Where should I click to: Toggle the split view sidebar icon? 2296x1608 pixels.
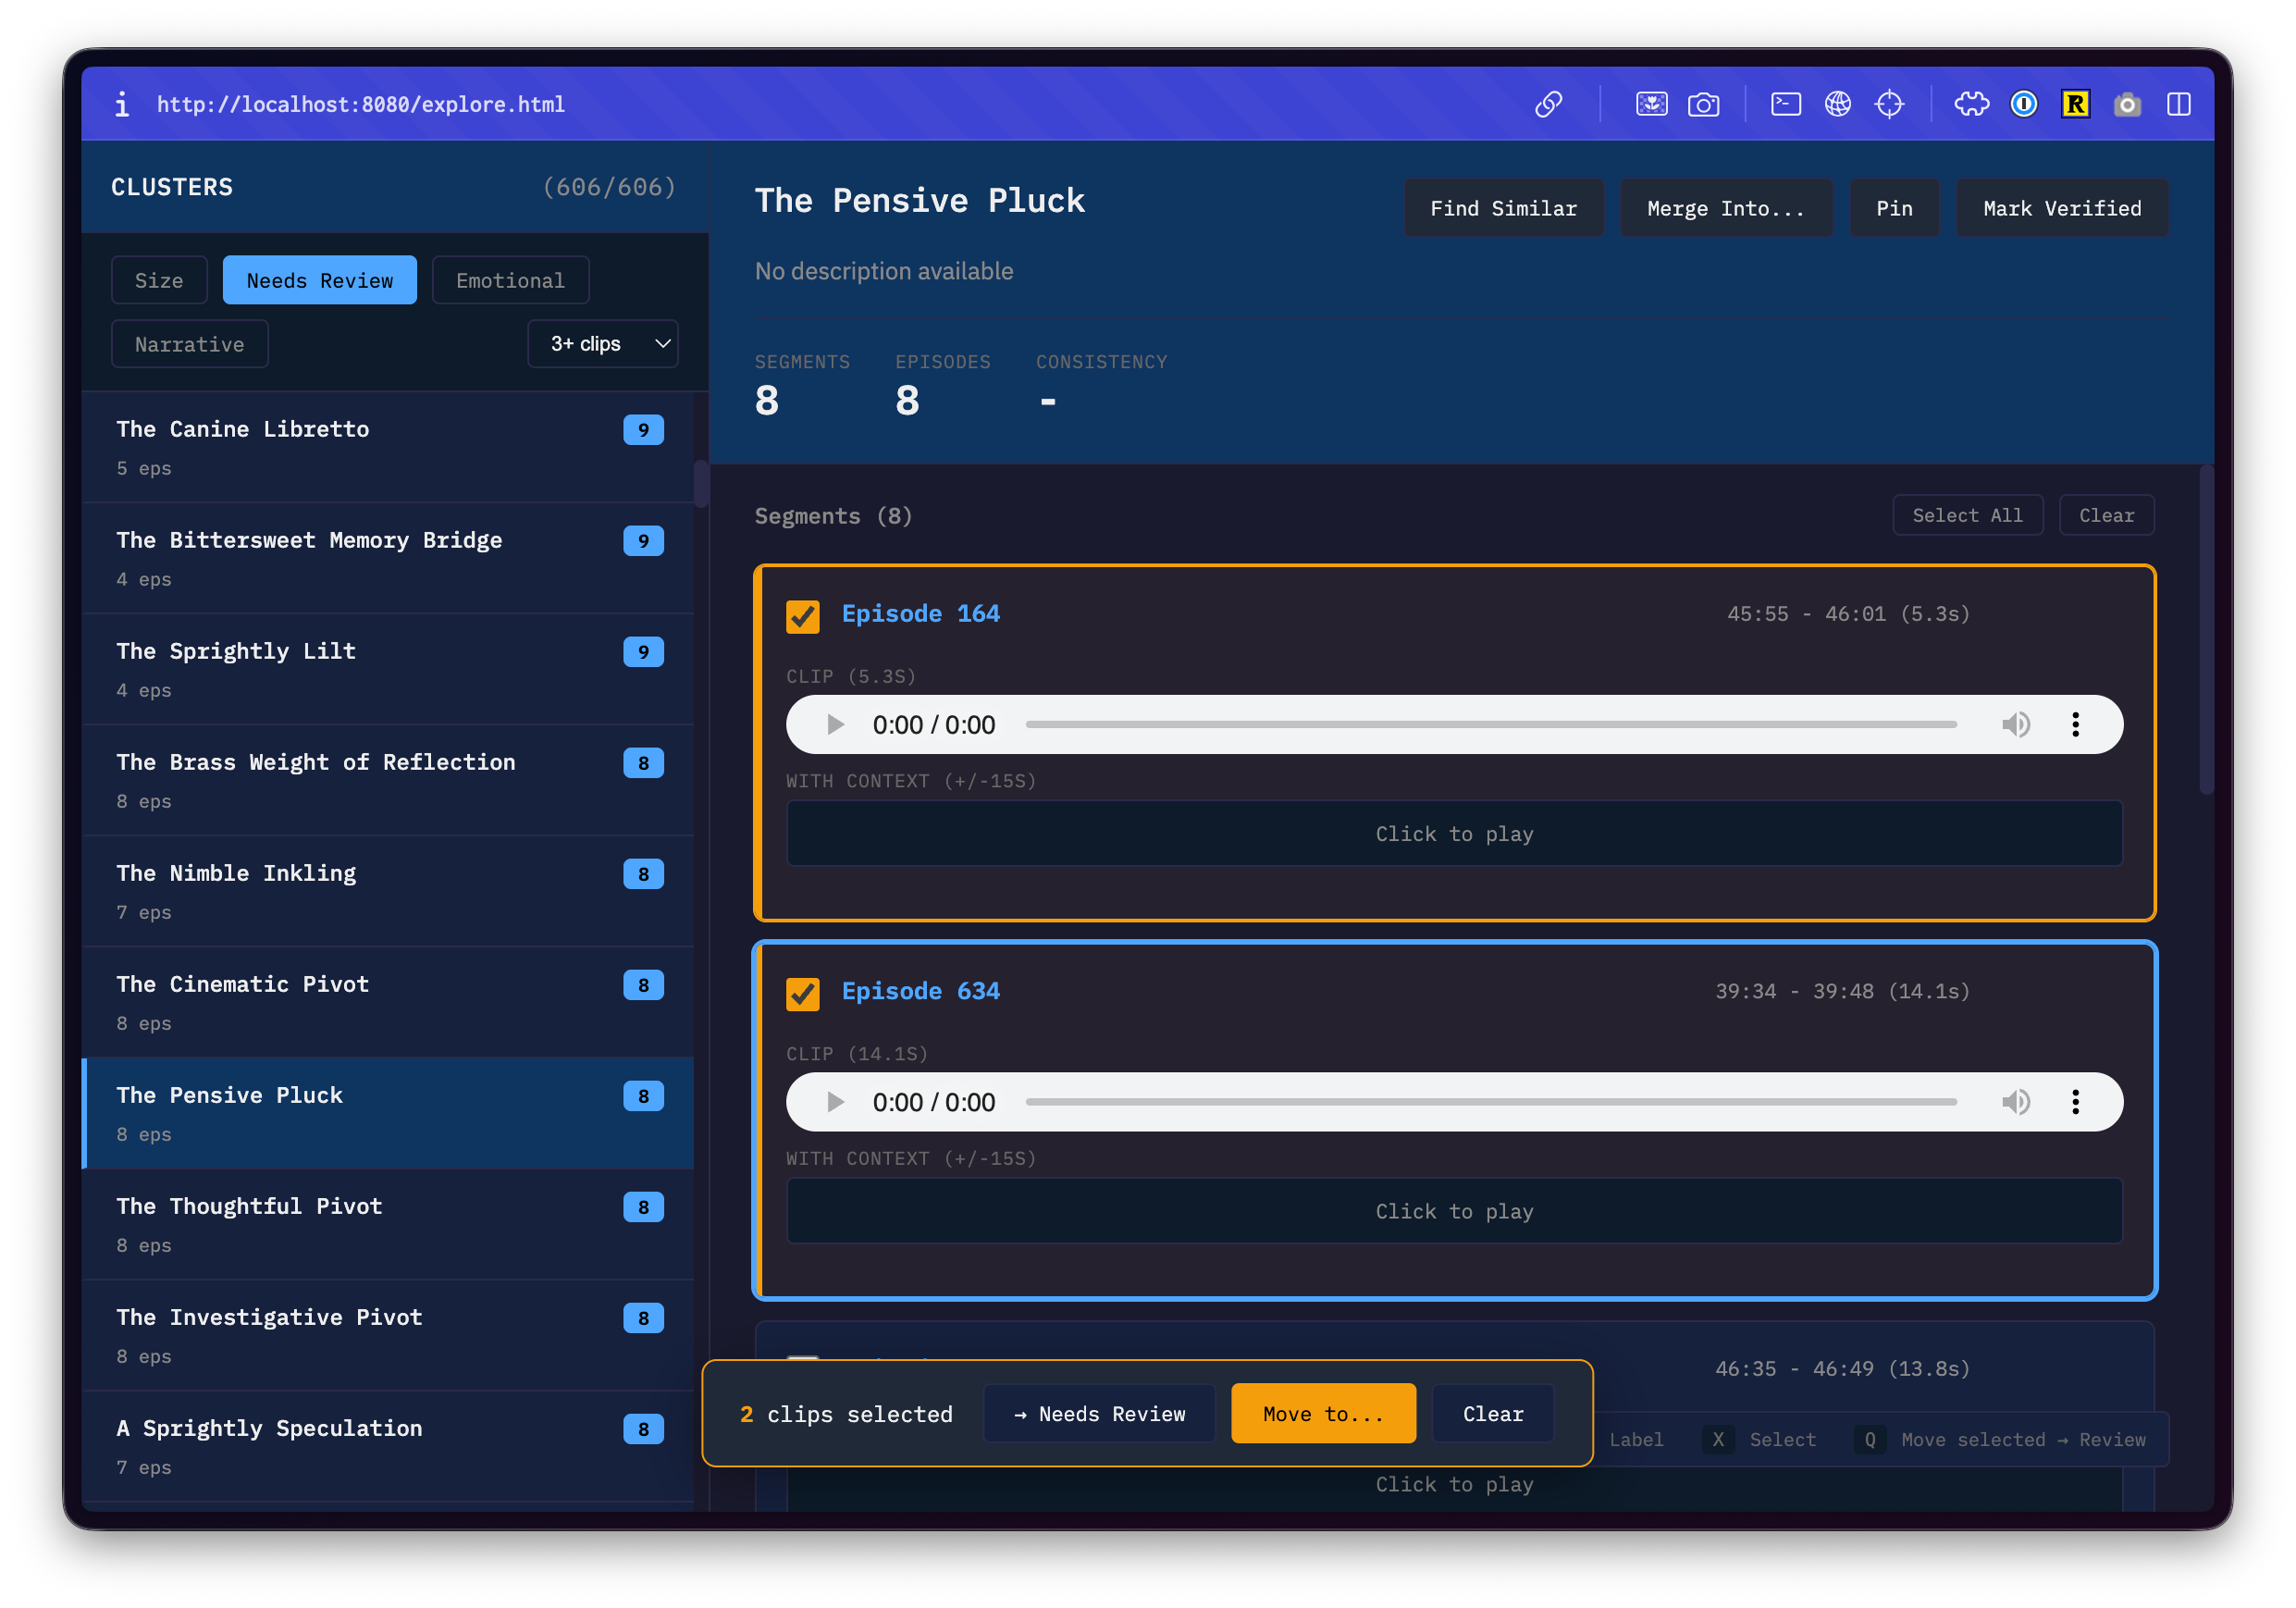[x=2178, y=104]
